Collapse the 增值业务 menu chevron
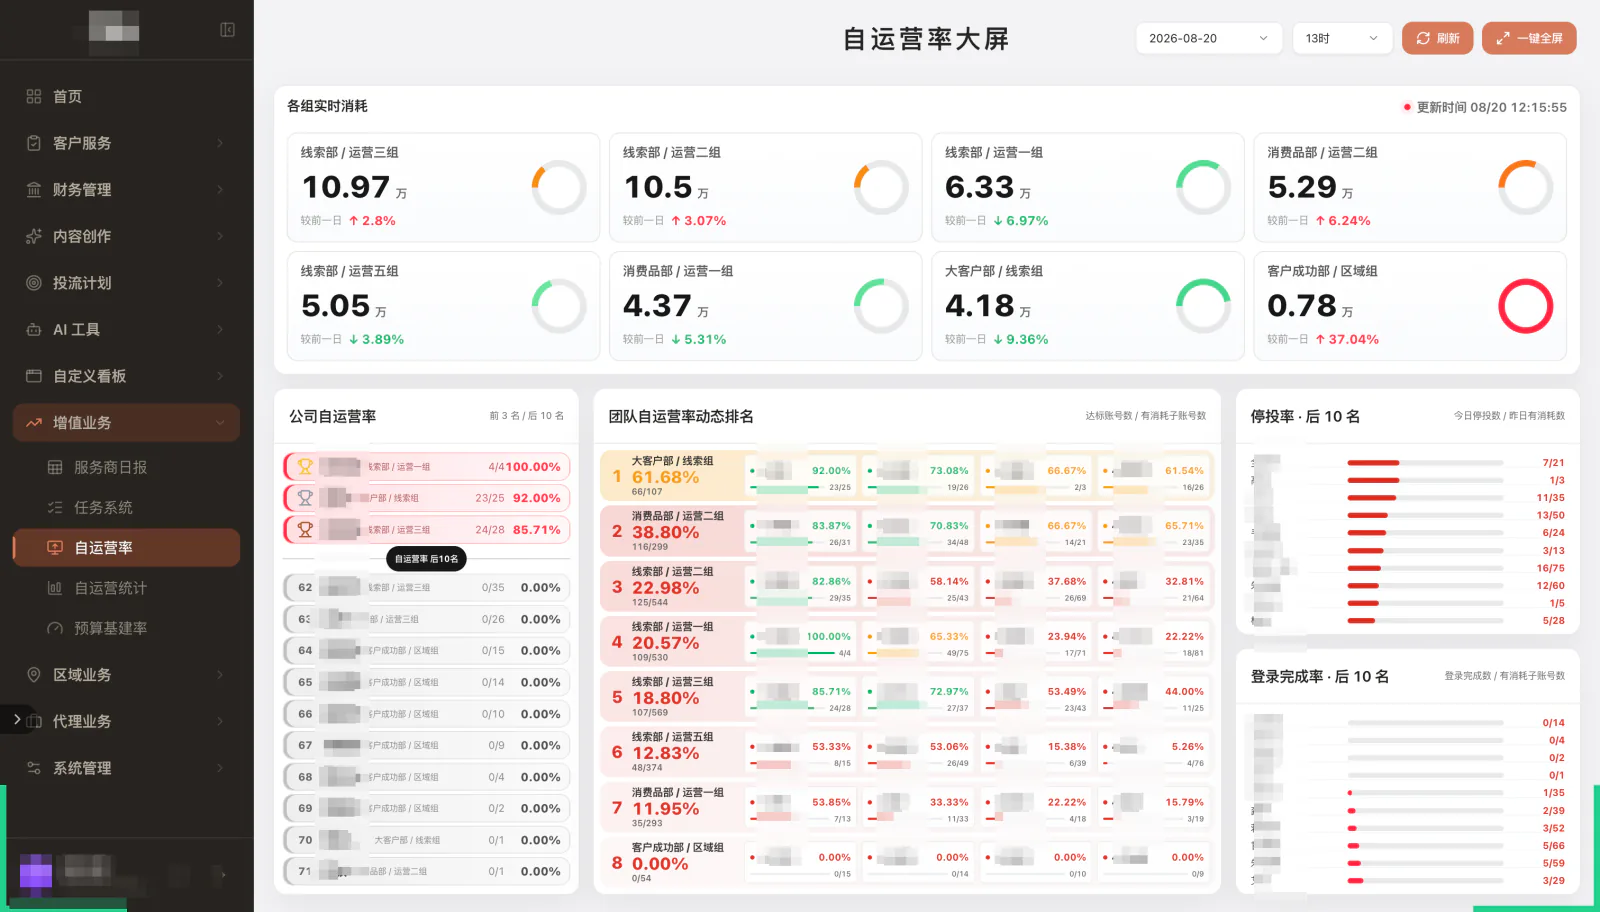This screenshot has width=1600, height=912. [220, 423]
